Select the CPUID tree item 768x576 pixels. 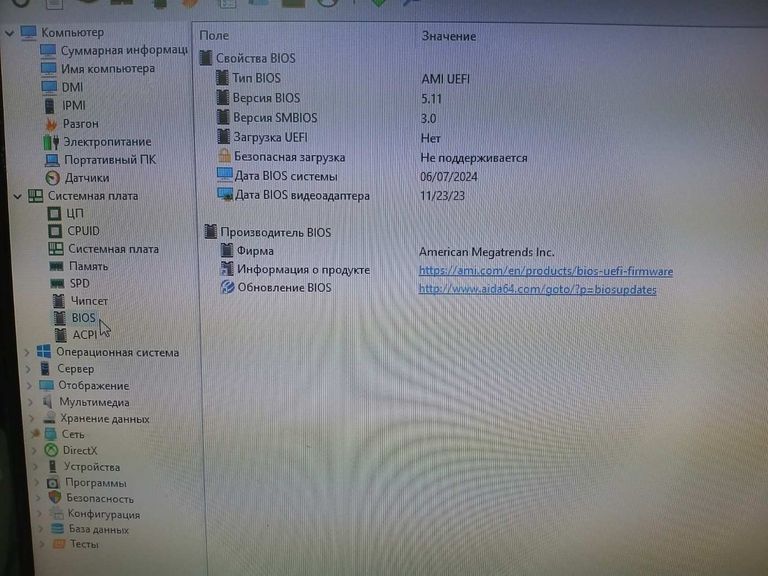83,231
